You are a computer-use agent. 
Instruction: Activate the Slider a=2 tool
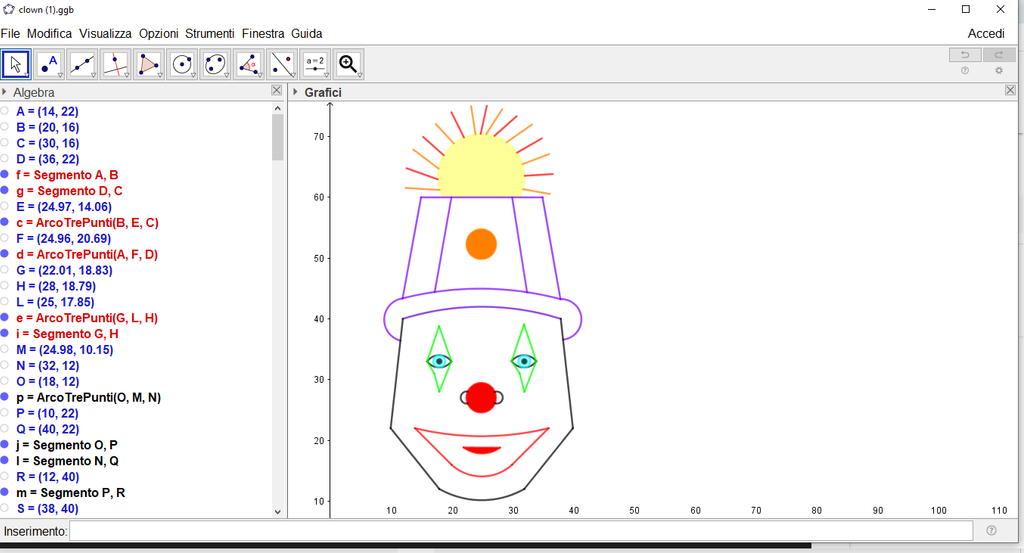[x=315, y=65]
